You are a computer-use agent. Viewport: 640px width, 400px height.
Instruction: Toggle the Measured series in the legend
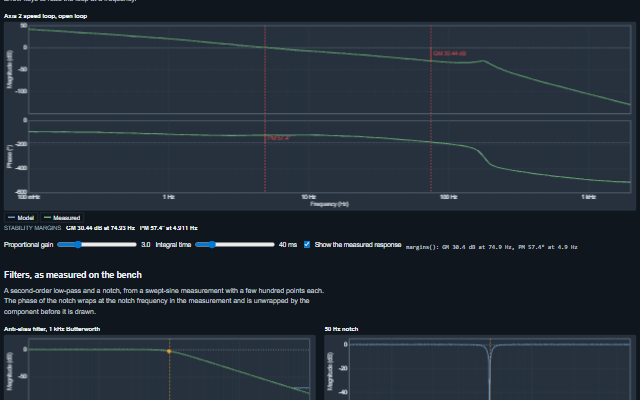click(62, 218)
